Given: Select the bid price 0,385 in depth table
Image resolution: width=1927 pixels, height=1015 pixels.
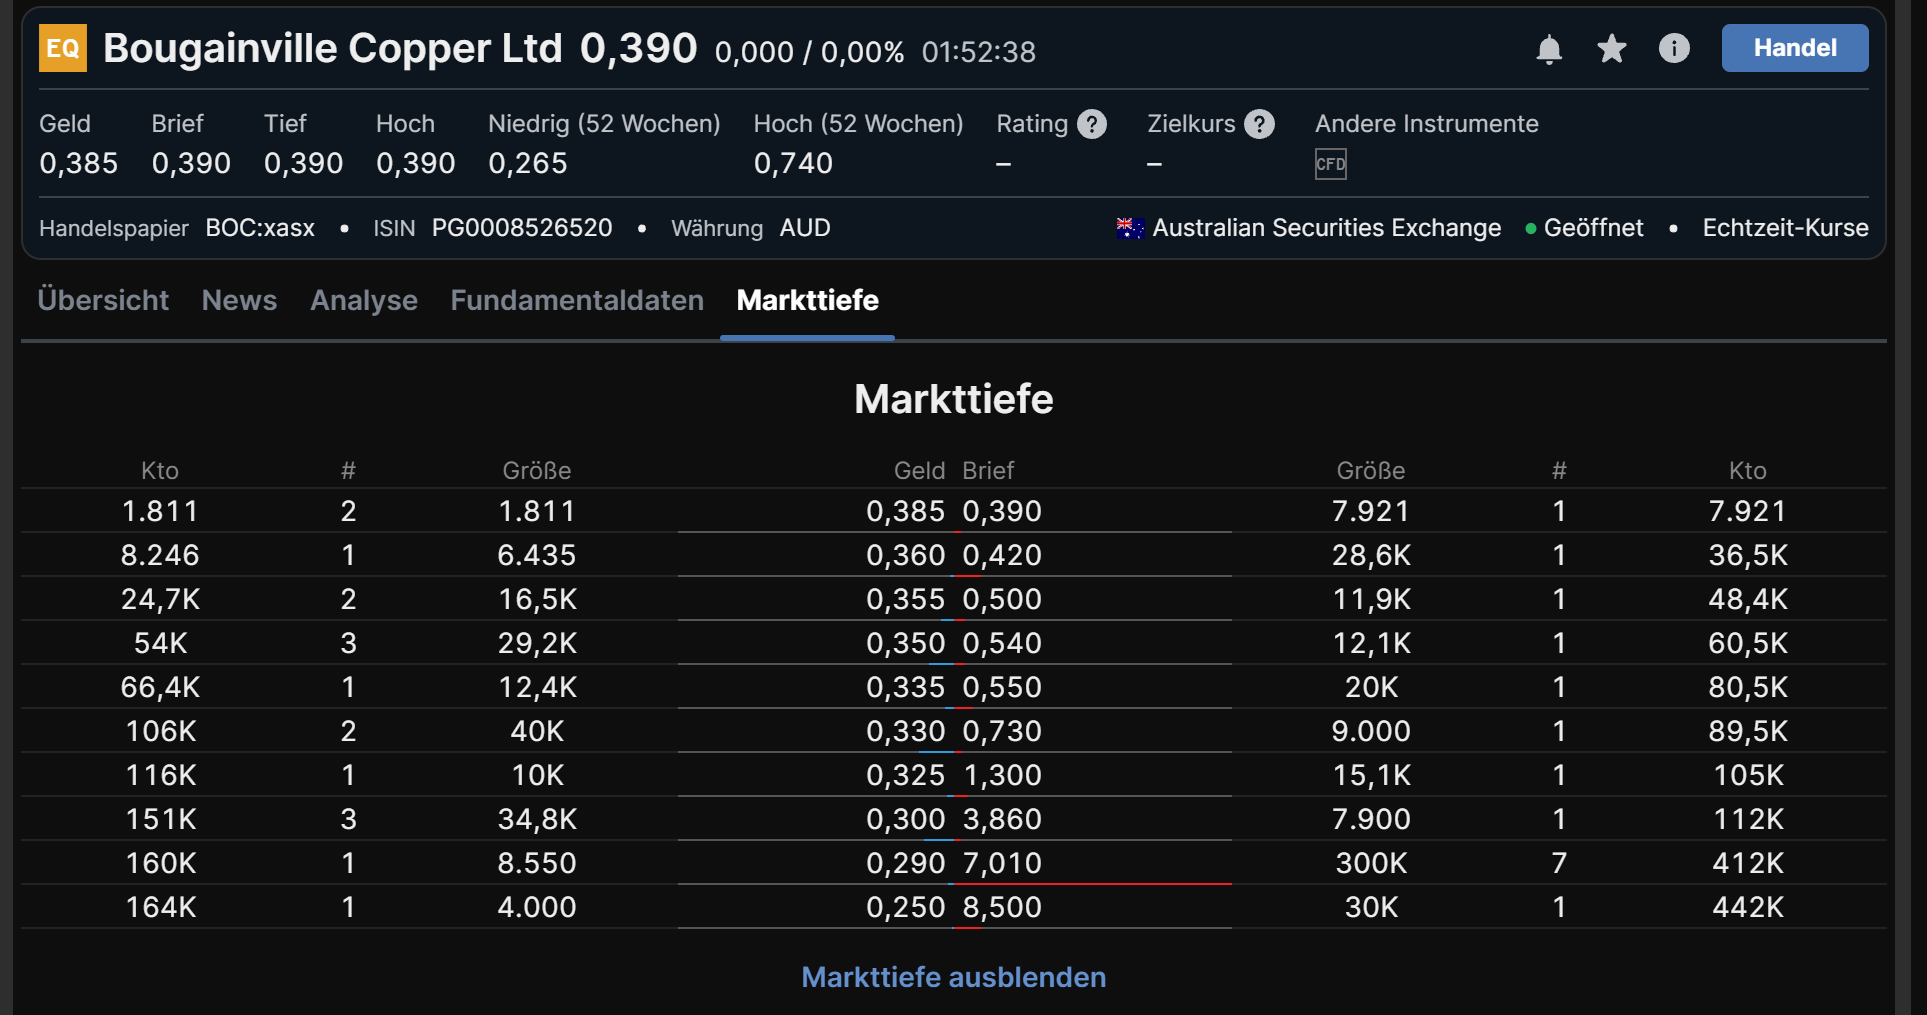Looking at the screenshot, I should pos(906,511).
